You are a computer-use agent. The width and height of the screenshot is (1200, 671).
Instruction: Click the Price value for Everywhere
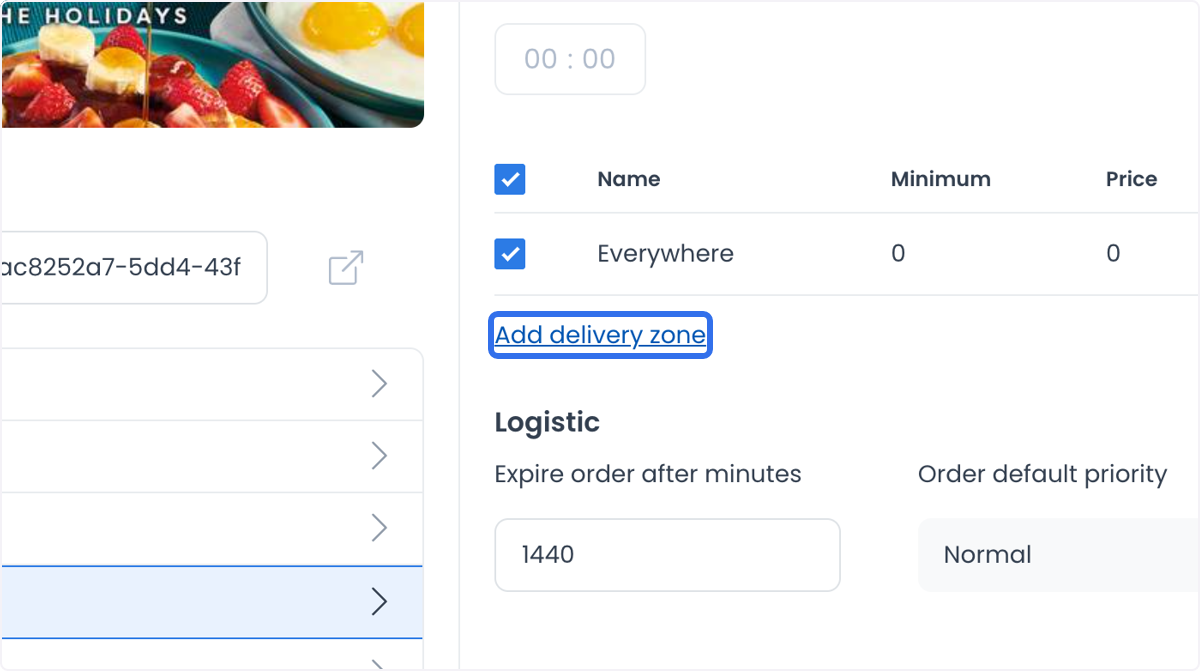(x=1113, y=254)
